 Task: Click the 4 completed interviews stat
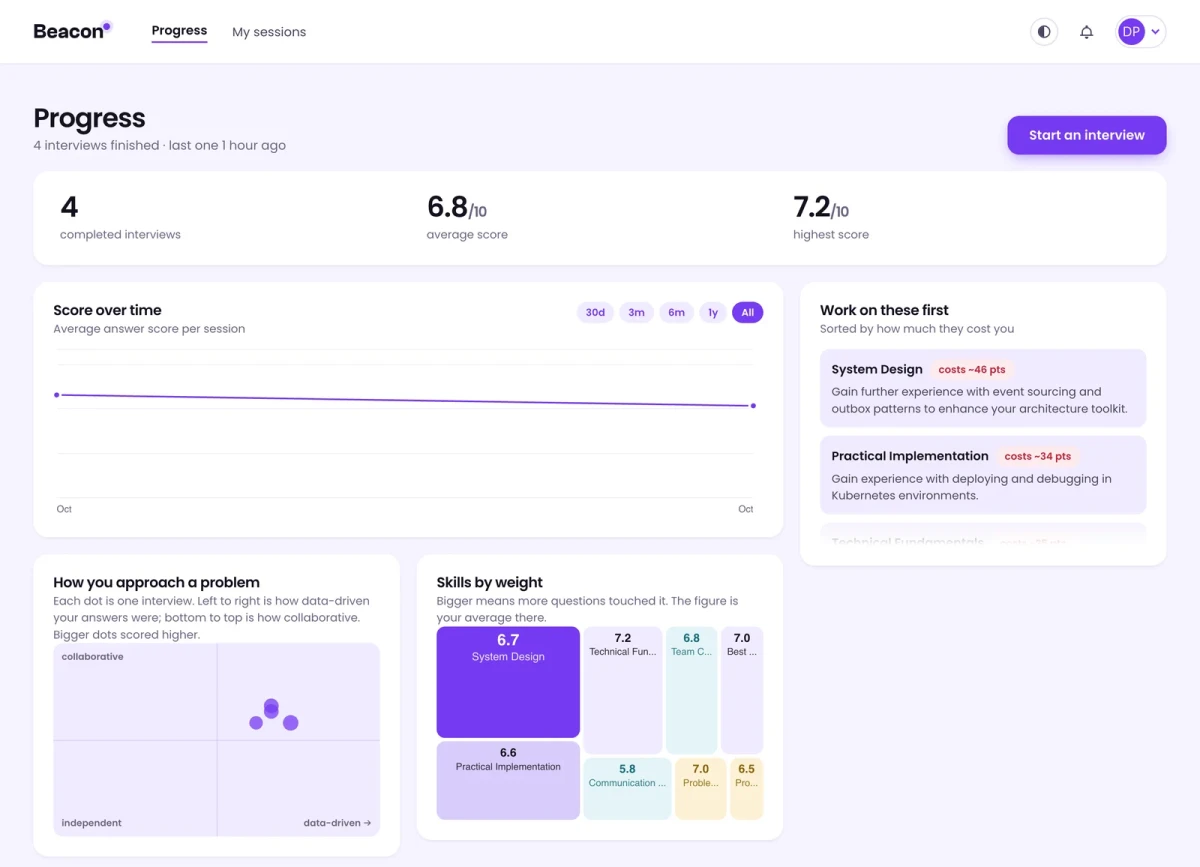120,218
